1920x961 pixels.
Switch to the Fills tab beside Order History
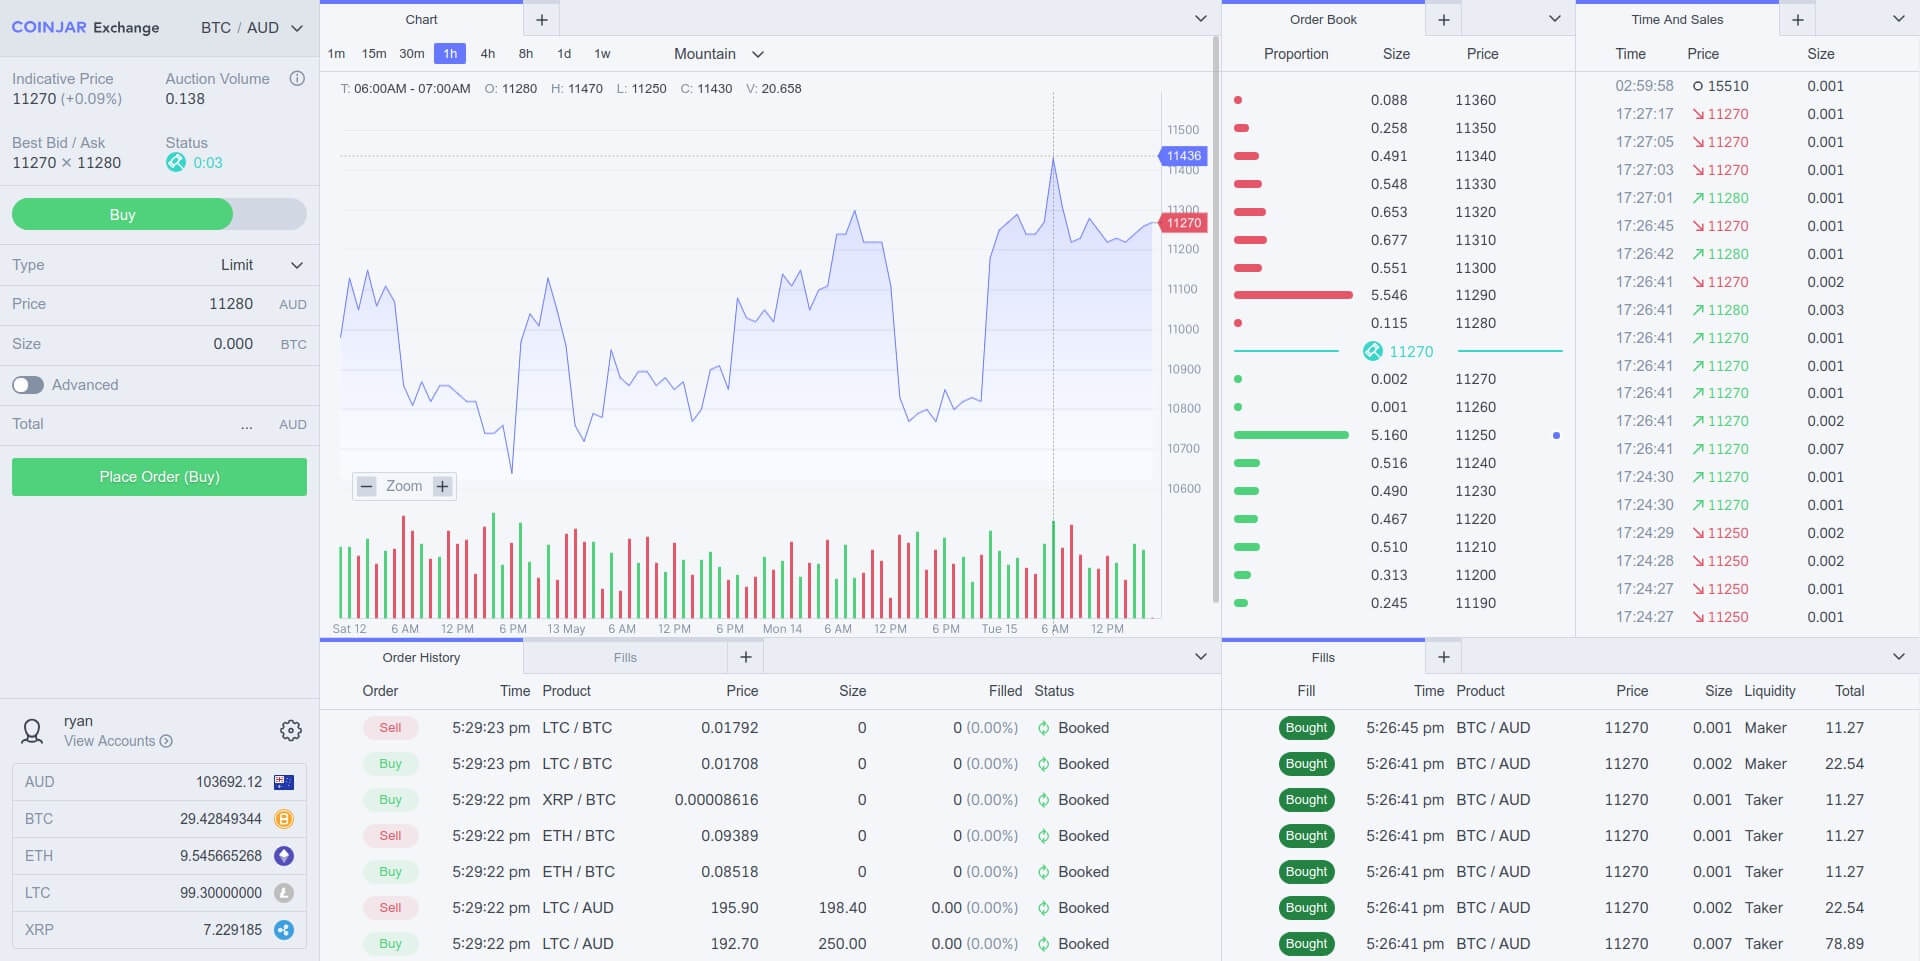(625, 657)
